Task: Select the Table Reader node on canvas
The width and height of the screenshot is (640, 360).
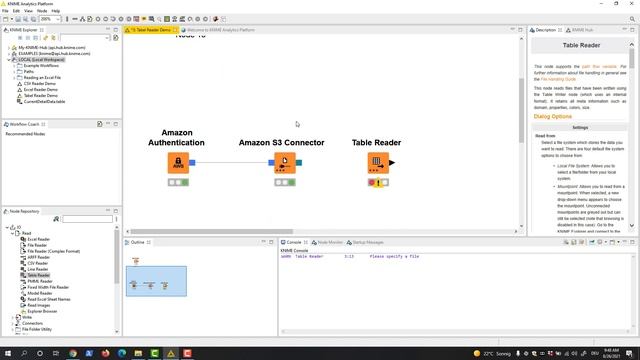Action: click(x=378, y=163)
